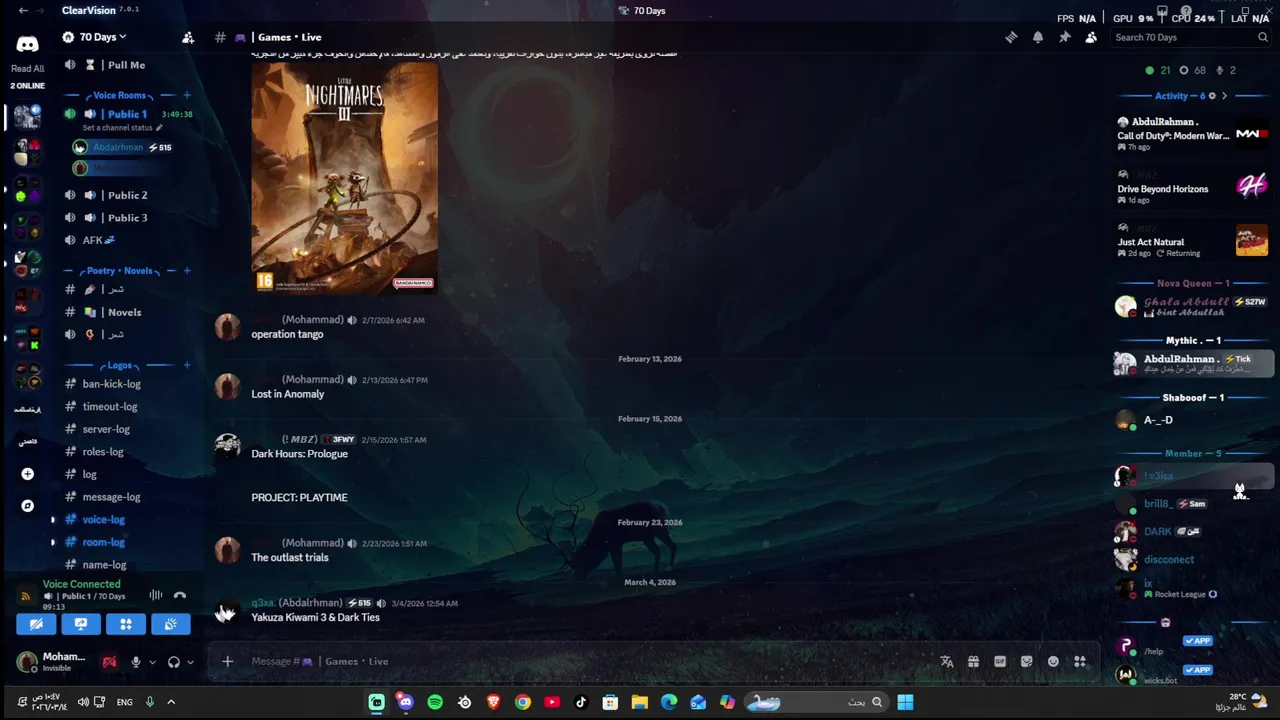Open Google Chrome from the Windows taskbar
The image size is (1280, 720).
tap(523, 702)
